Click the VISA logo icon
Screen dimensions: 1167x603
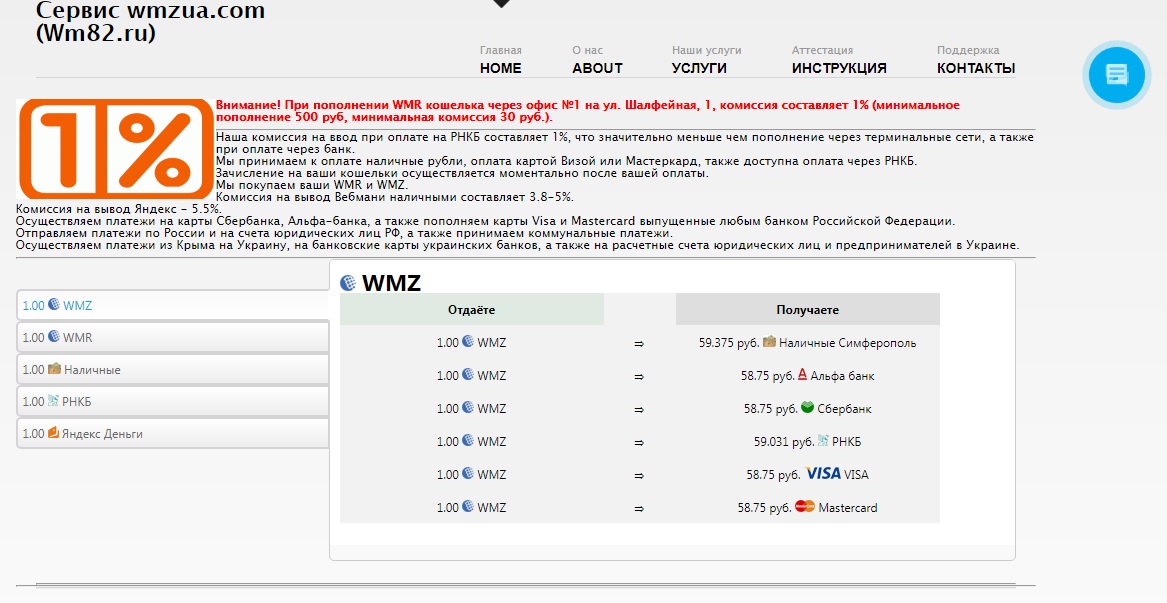[823, 474]
